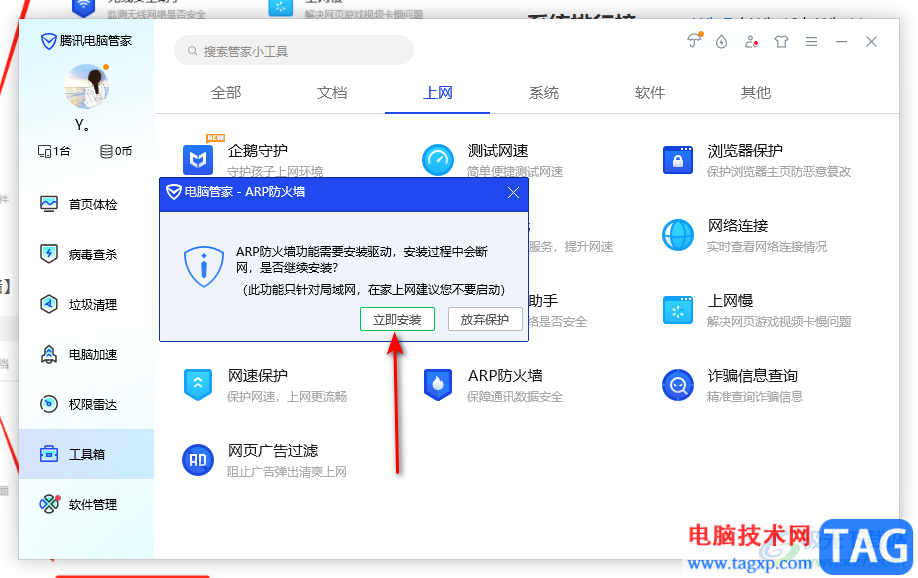Open the main menu hamburger icon
The image size is (918, 578).
811,42
